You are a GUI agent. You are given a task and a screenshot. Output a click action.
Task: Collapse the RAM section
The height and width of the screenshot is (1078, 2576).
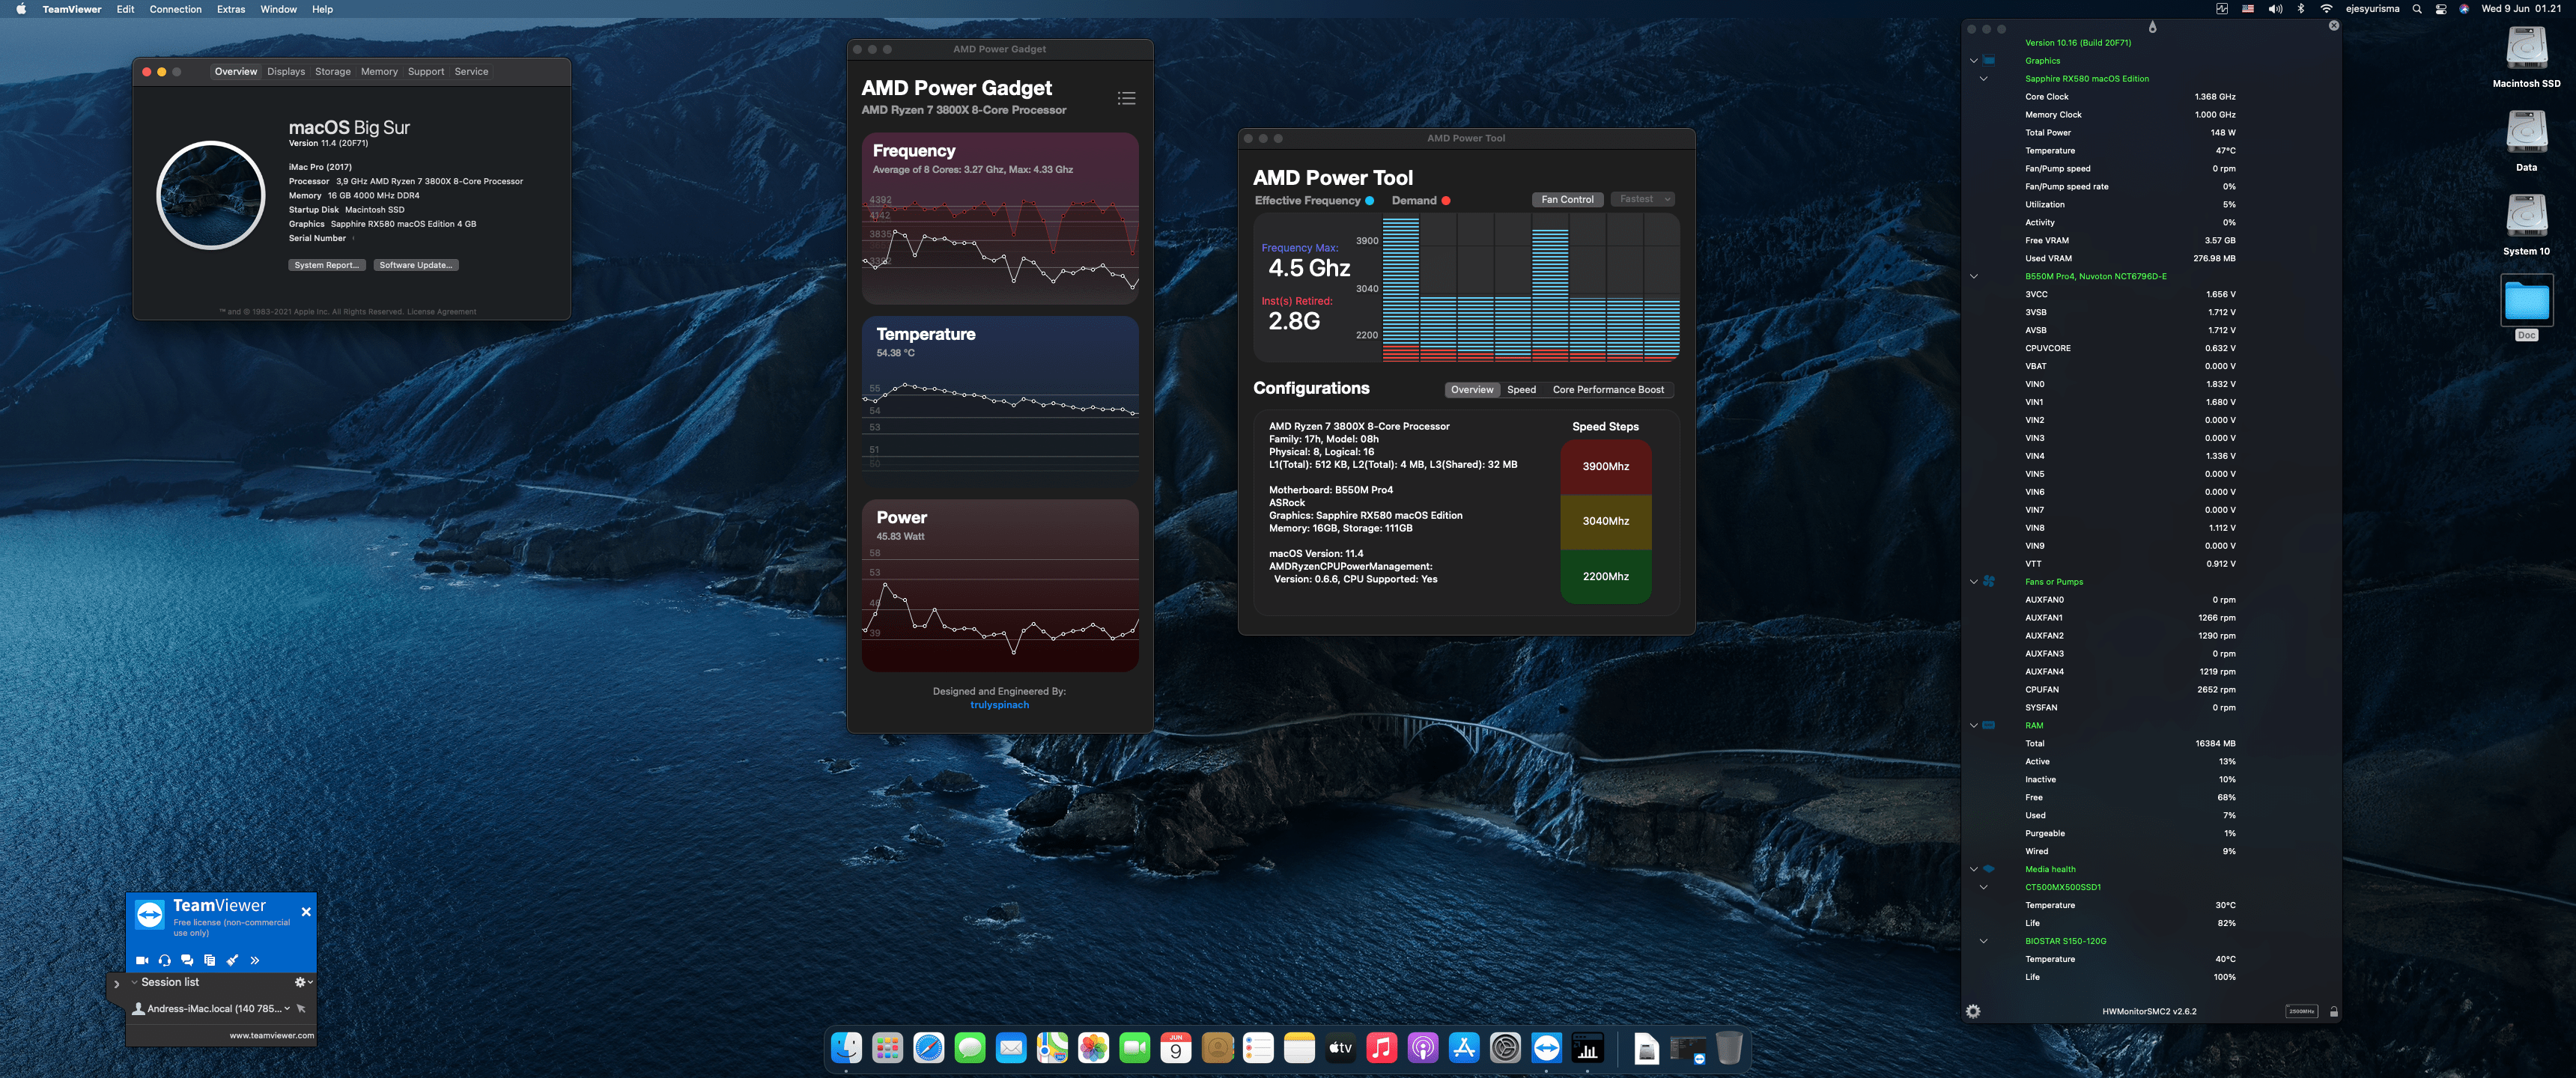click(x=1973, y=726)
